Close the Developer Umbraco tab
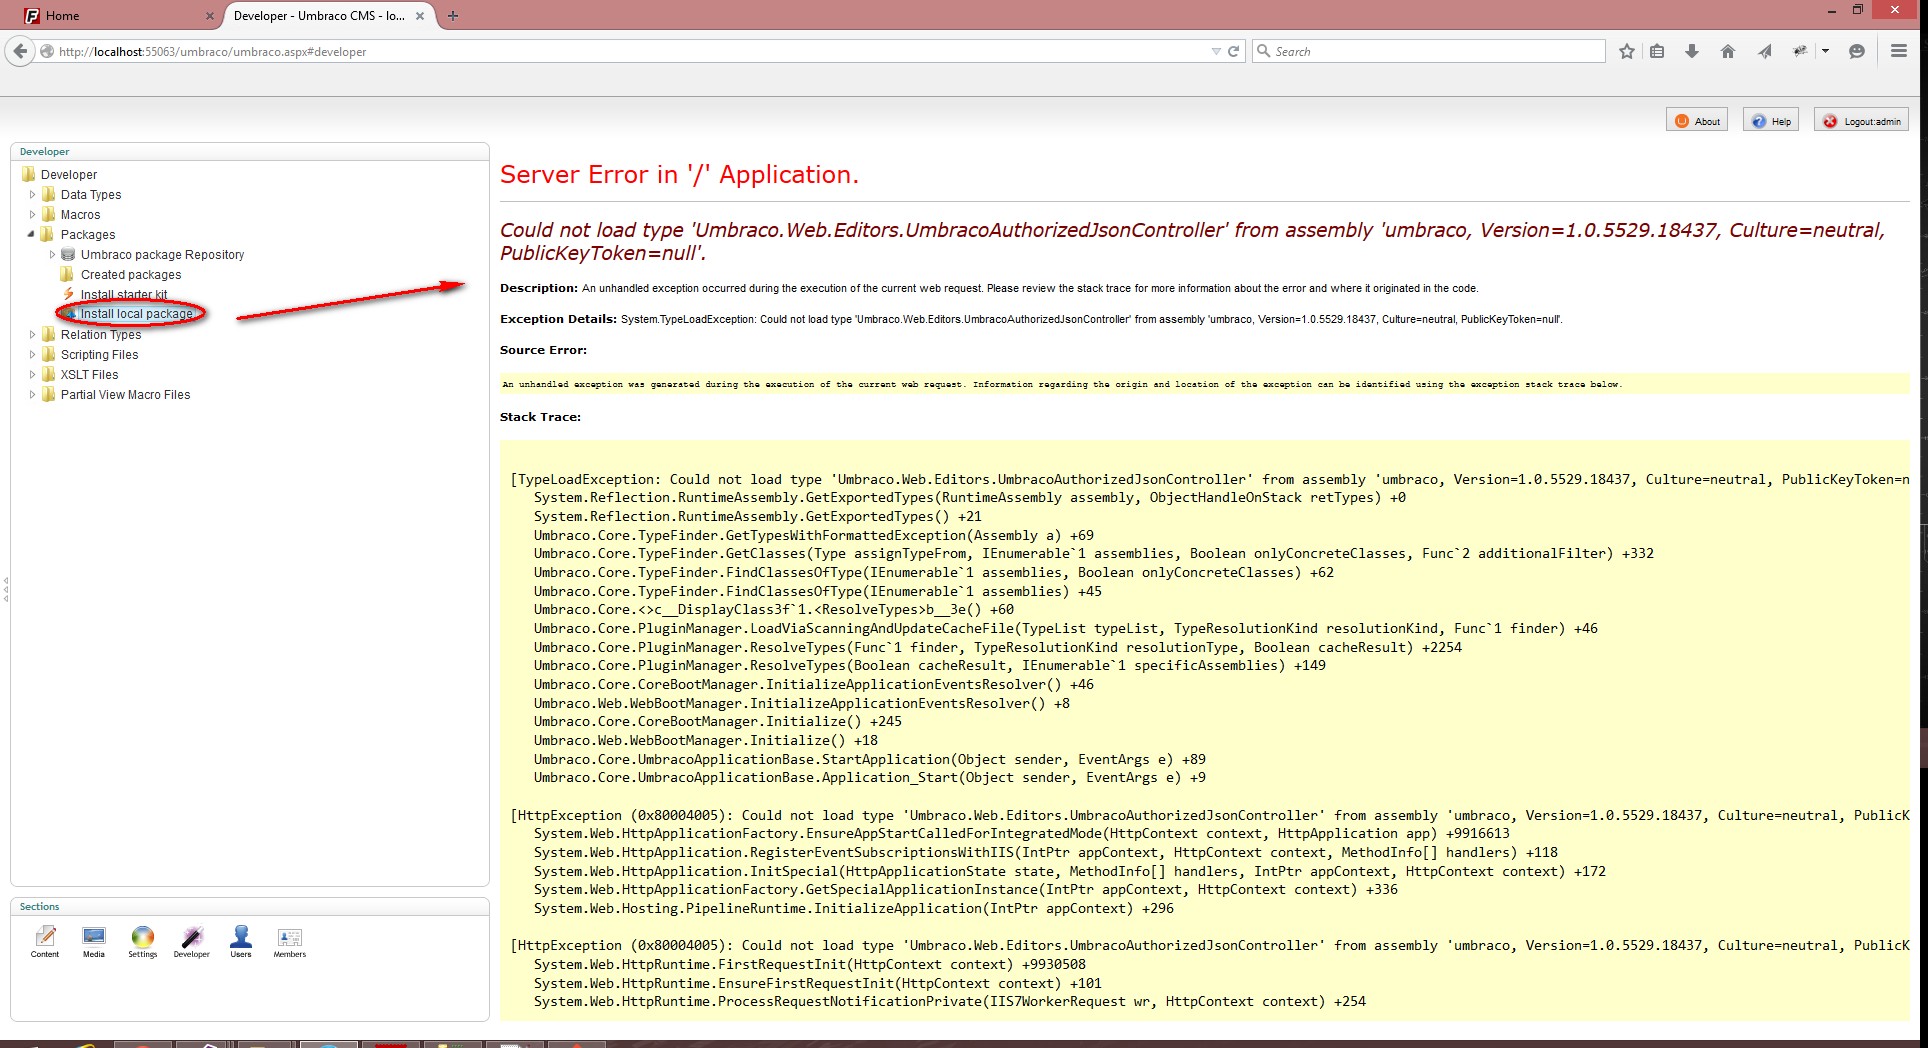The height and width of the screenshot is (1048, 1928). coord(420,16)
